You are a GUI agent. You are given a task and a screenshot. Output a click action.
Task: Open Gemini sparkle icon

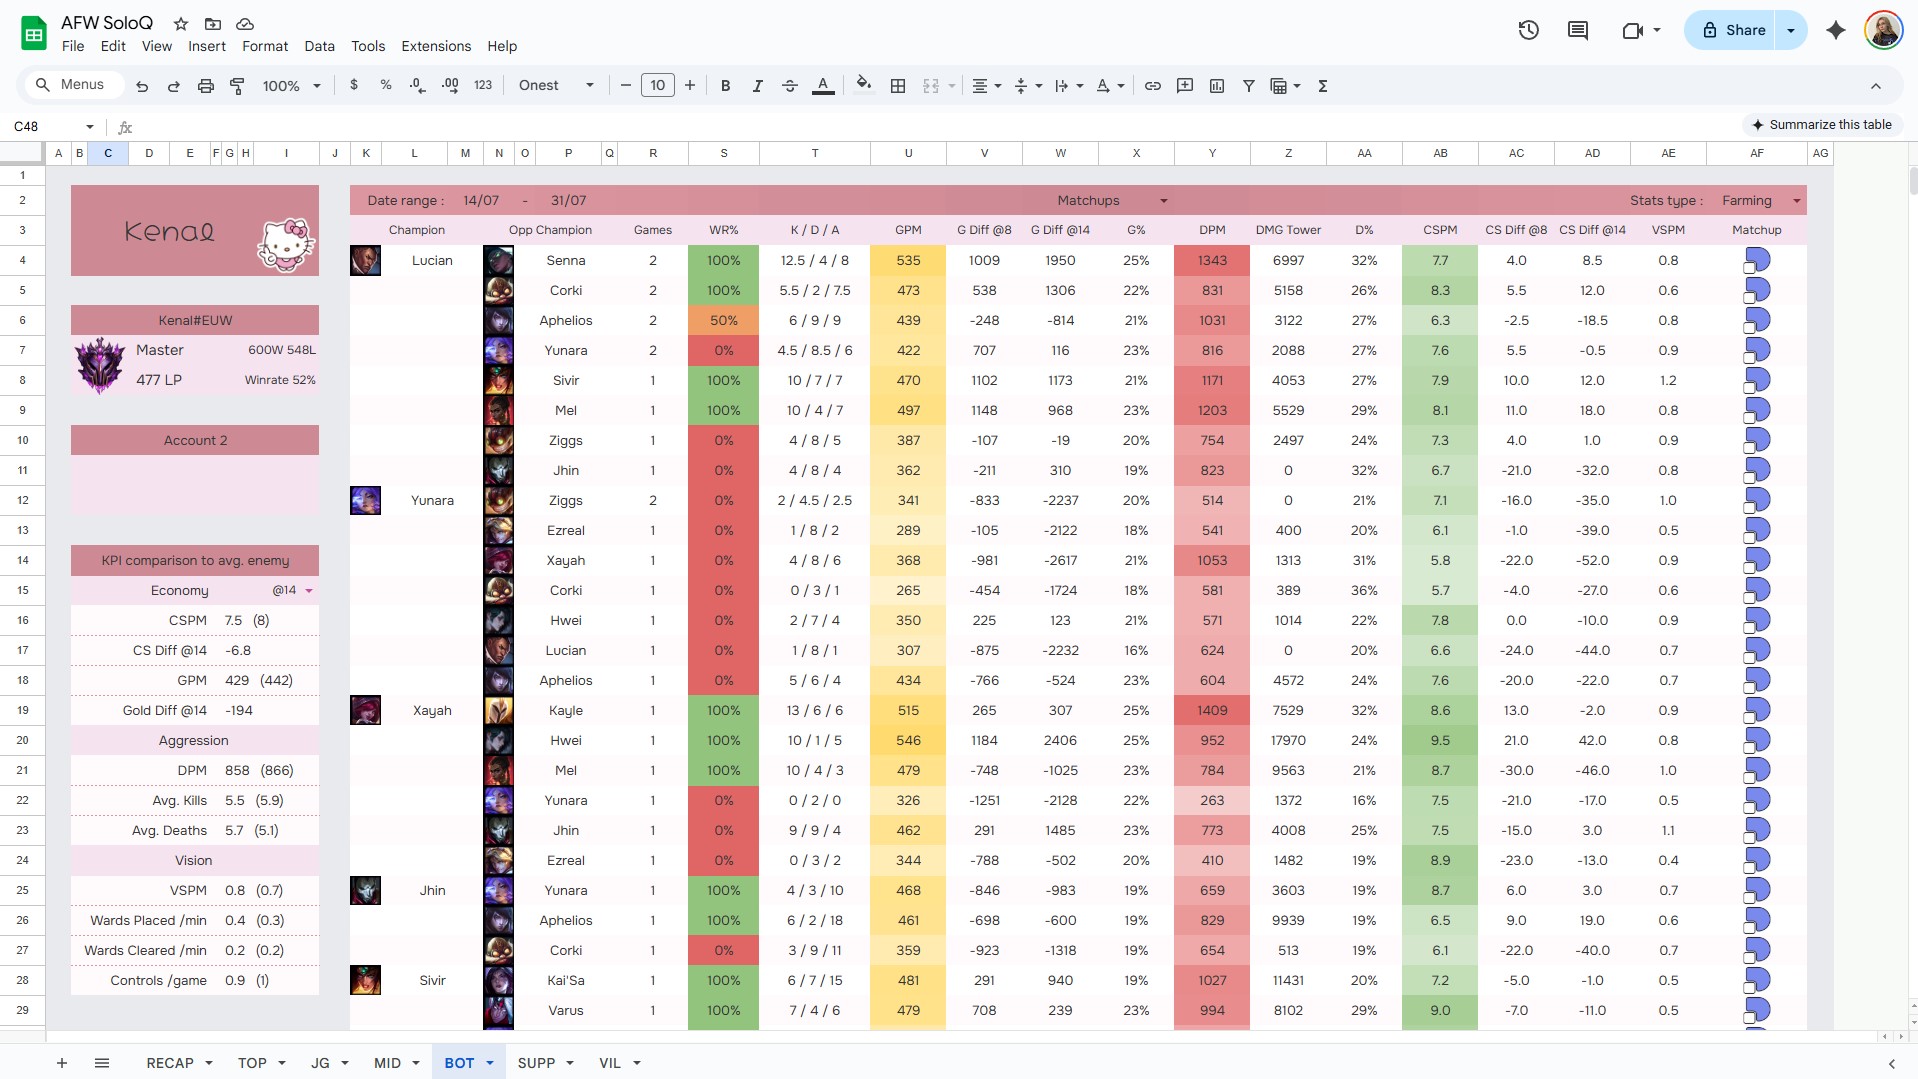1836,30
